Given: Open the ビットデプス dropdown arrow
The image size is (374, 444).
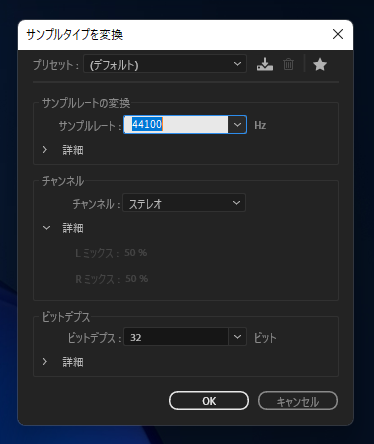Looking at the screenshot, I should (x=237, y=337).
